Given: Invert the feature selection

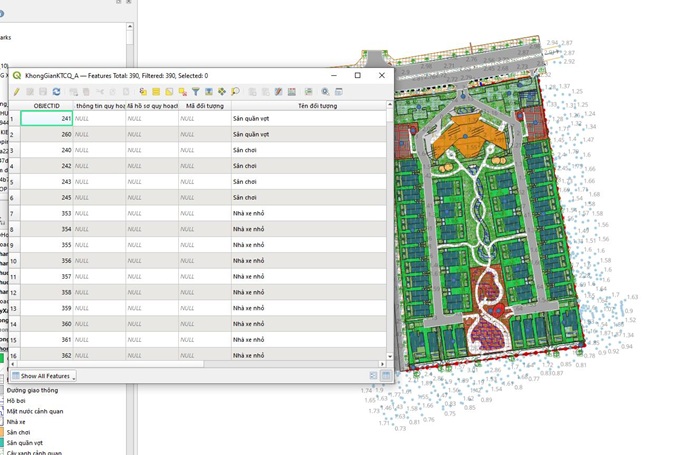Looking at the screenshot, I should point(169,92).
